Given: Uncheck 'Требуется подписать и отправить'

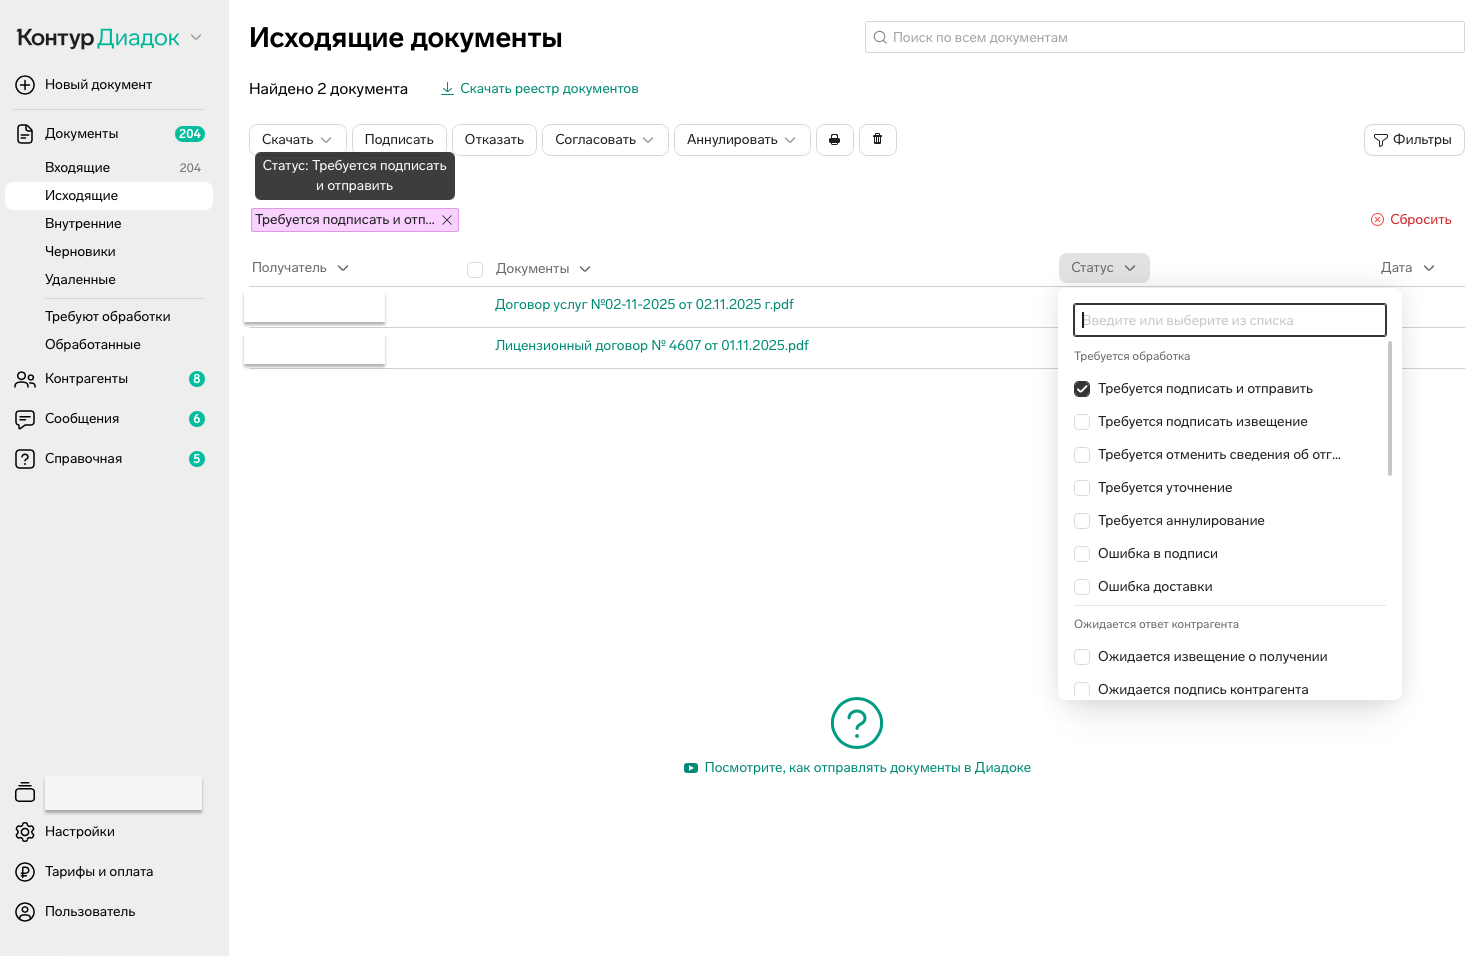Looking at the screenshot, I should pos(1082,389).
